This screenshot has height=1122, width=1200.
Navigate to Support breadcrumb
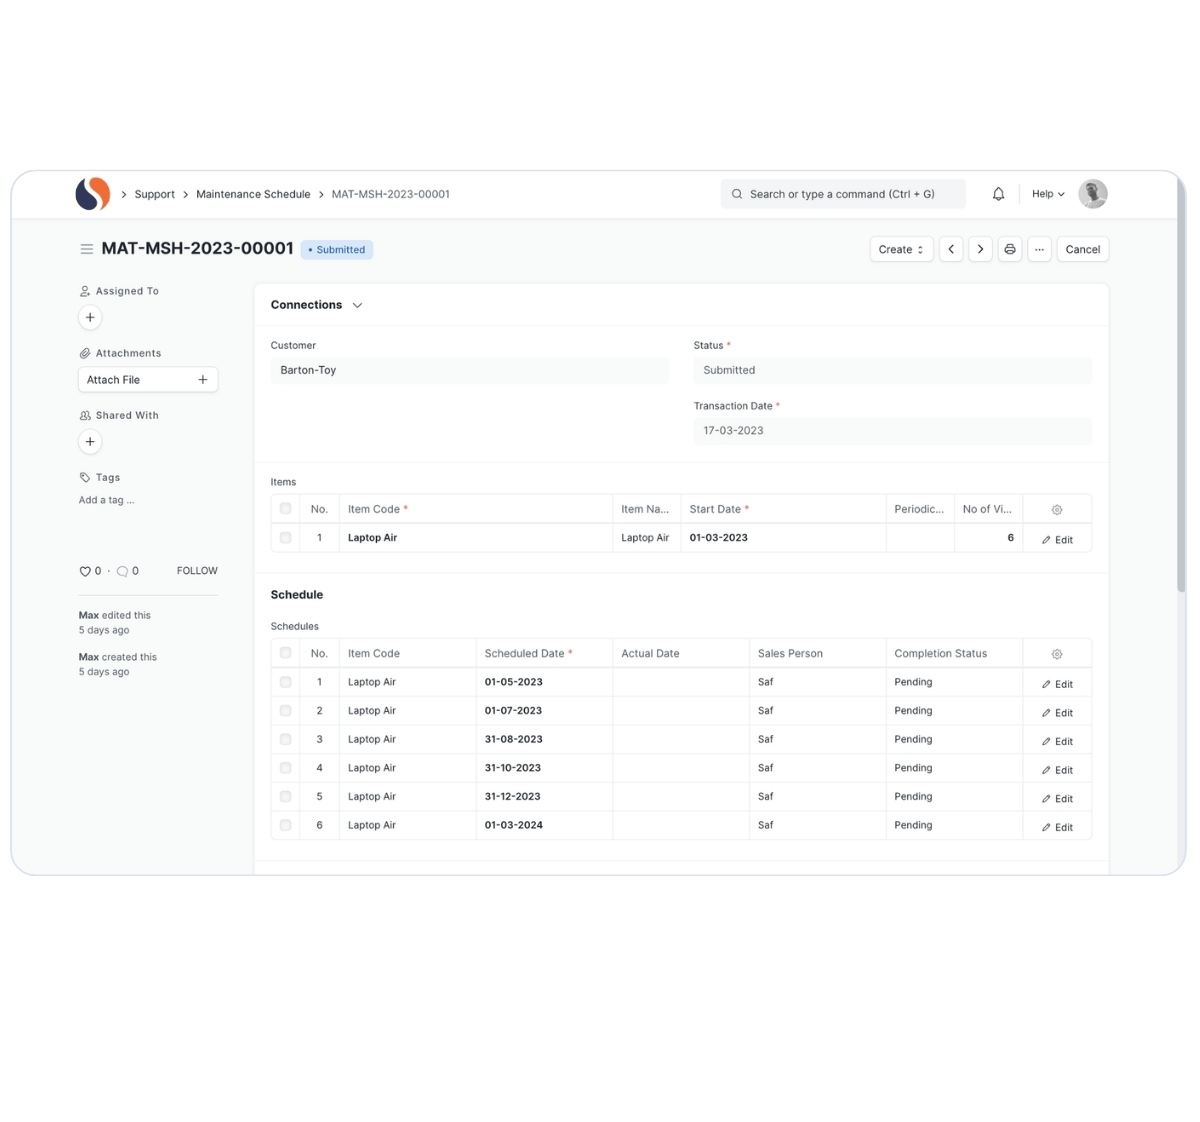tap(154, 194)
